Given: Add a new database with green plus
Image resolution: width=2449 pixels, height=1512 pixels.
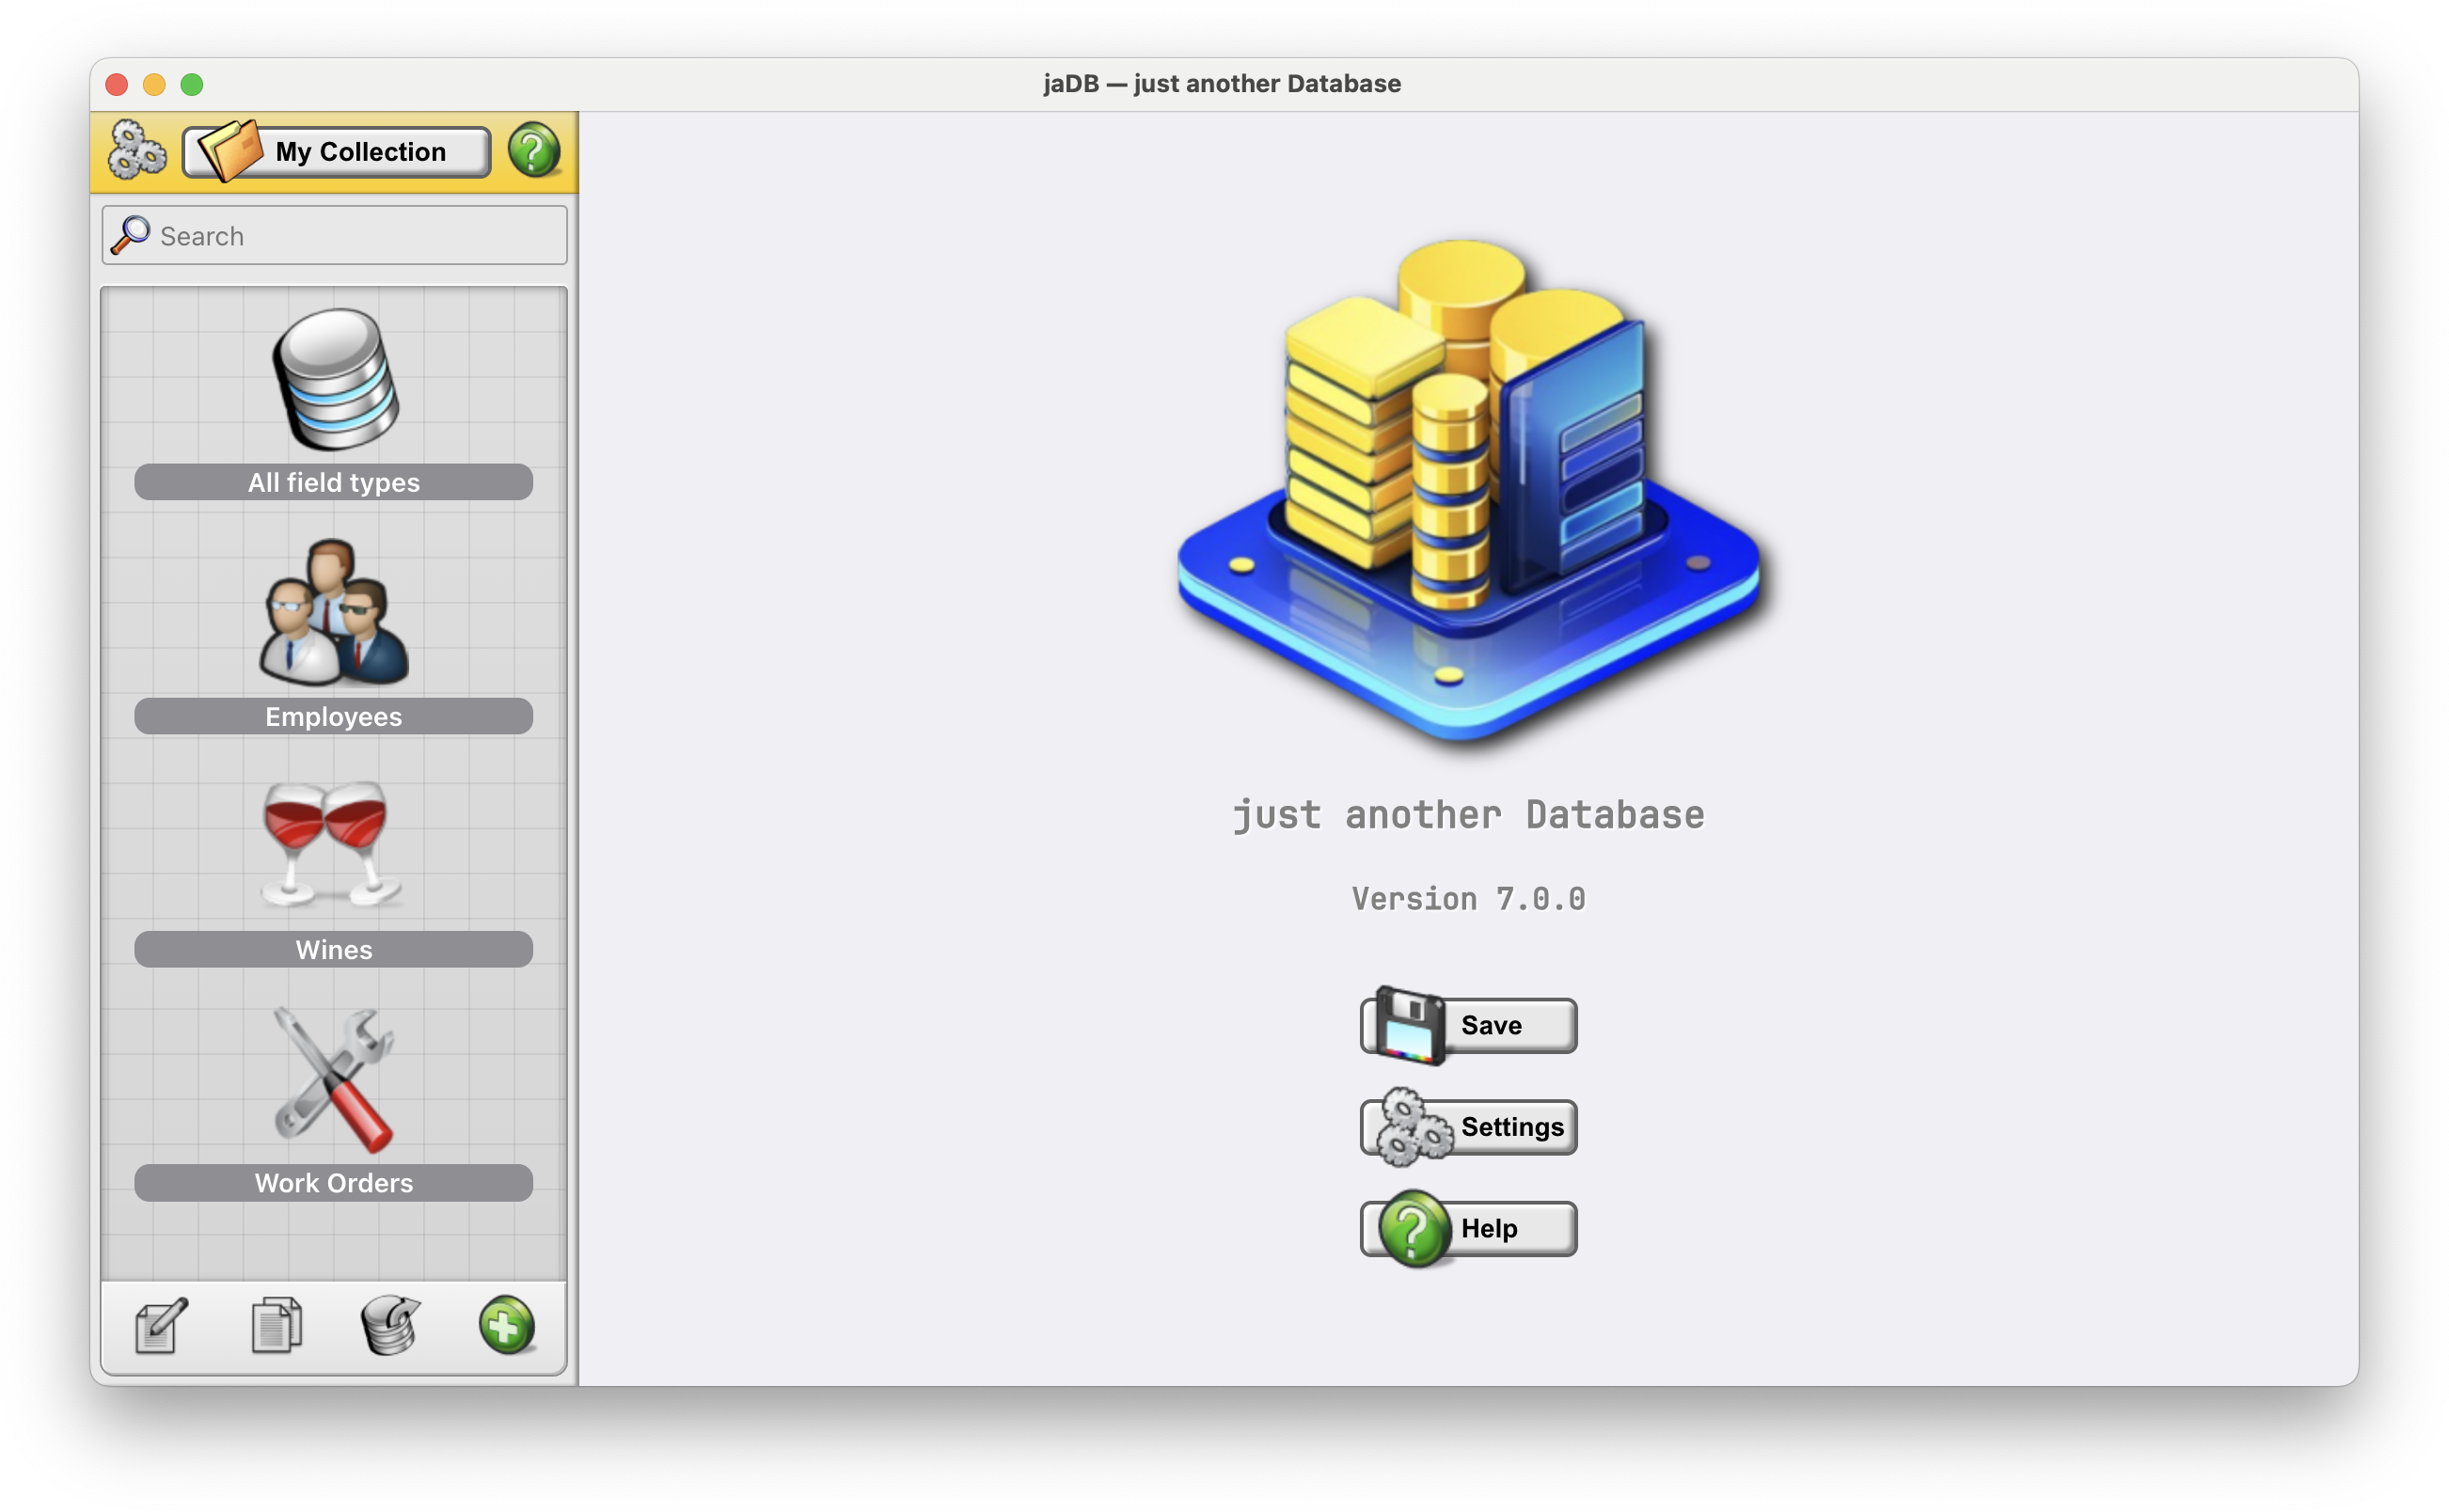Looking at the screenshot, I should click(506, 1326).
